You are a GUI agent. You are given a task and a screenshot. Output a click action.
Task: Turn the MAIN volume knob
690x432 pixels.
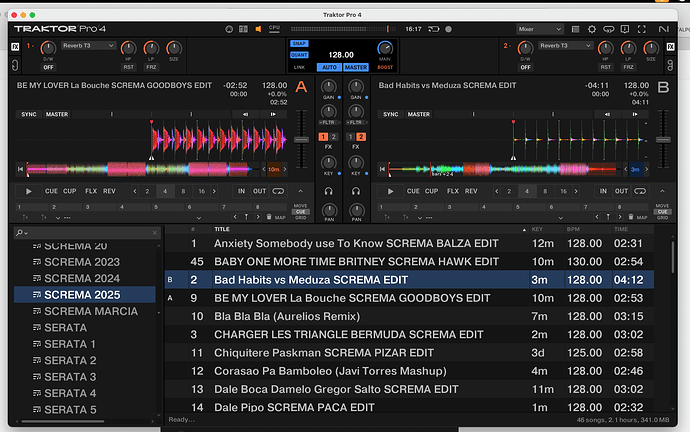pyautogui.click(x=385, y=48)
